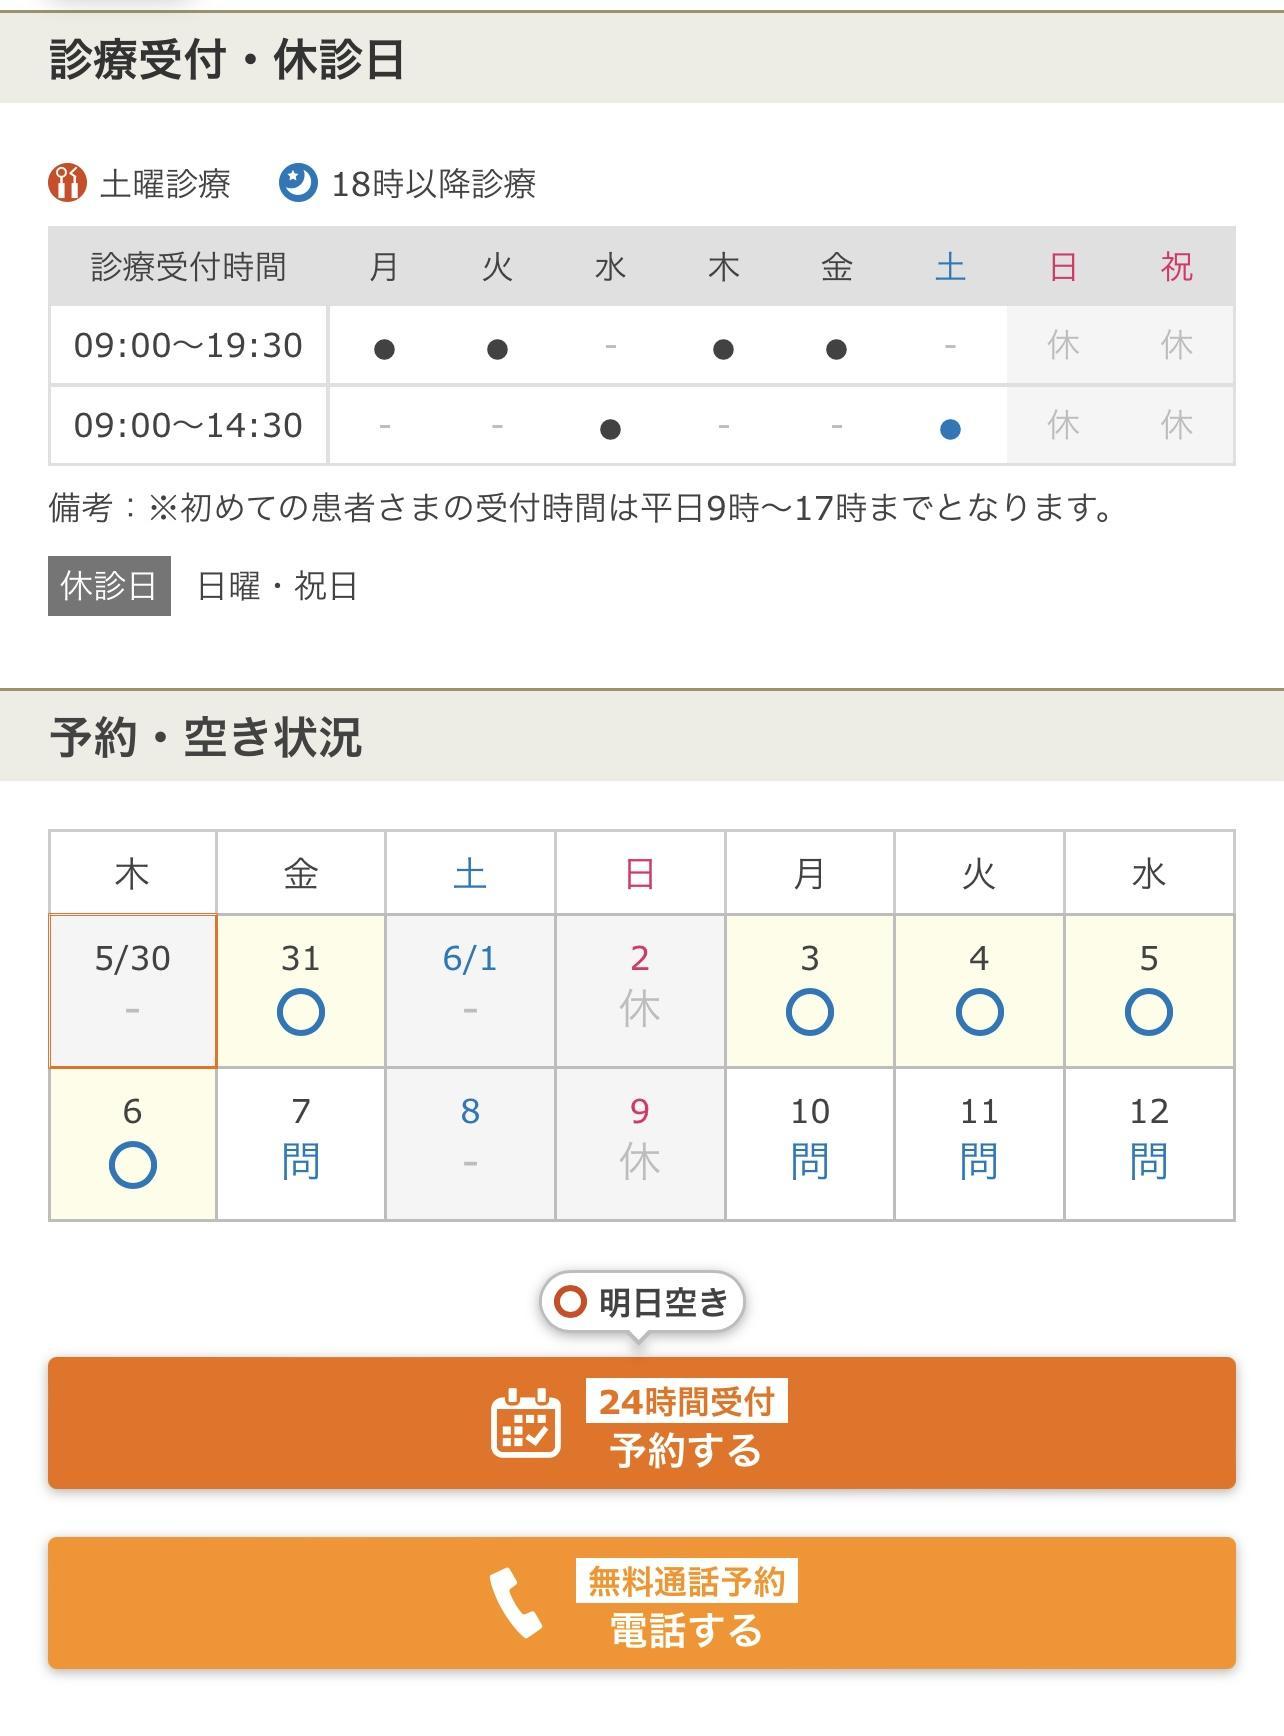
Task: Click the blue Saturday availability dot
Action: (x=950, y=429)
